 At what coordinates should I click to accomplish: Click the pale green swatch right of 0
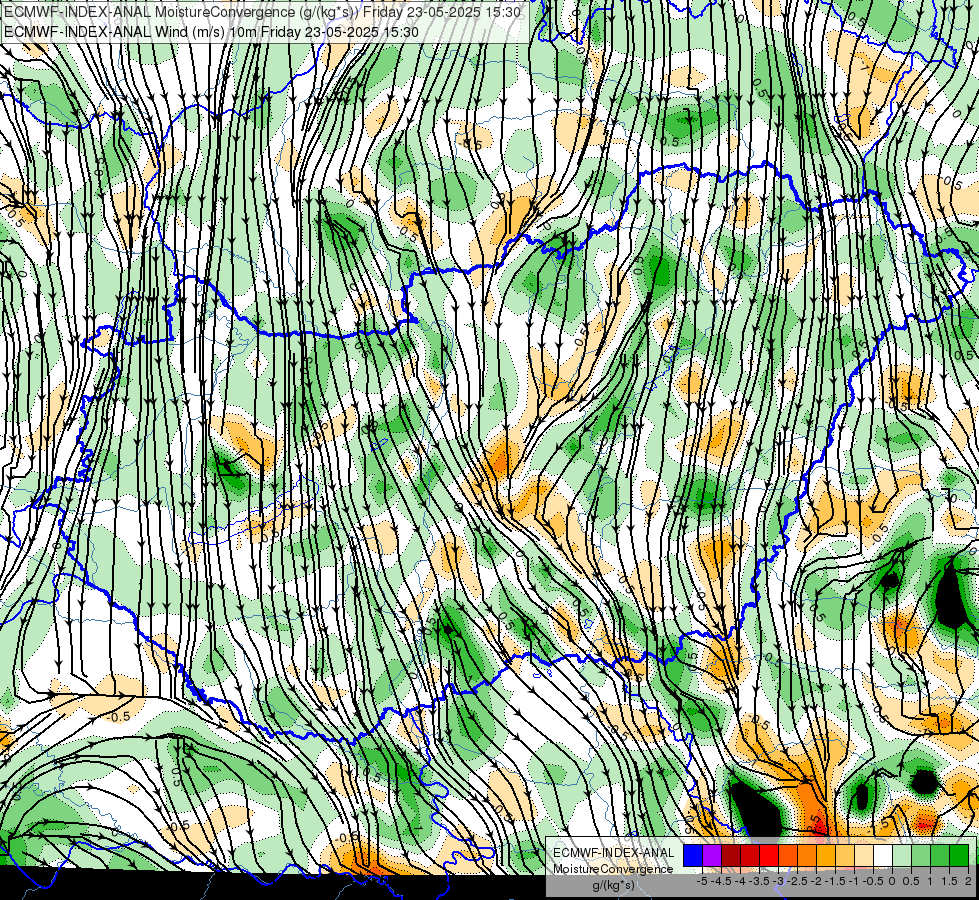click(x=902, y=856)
